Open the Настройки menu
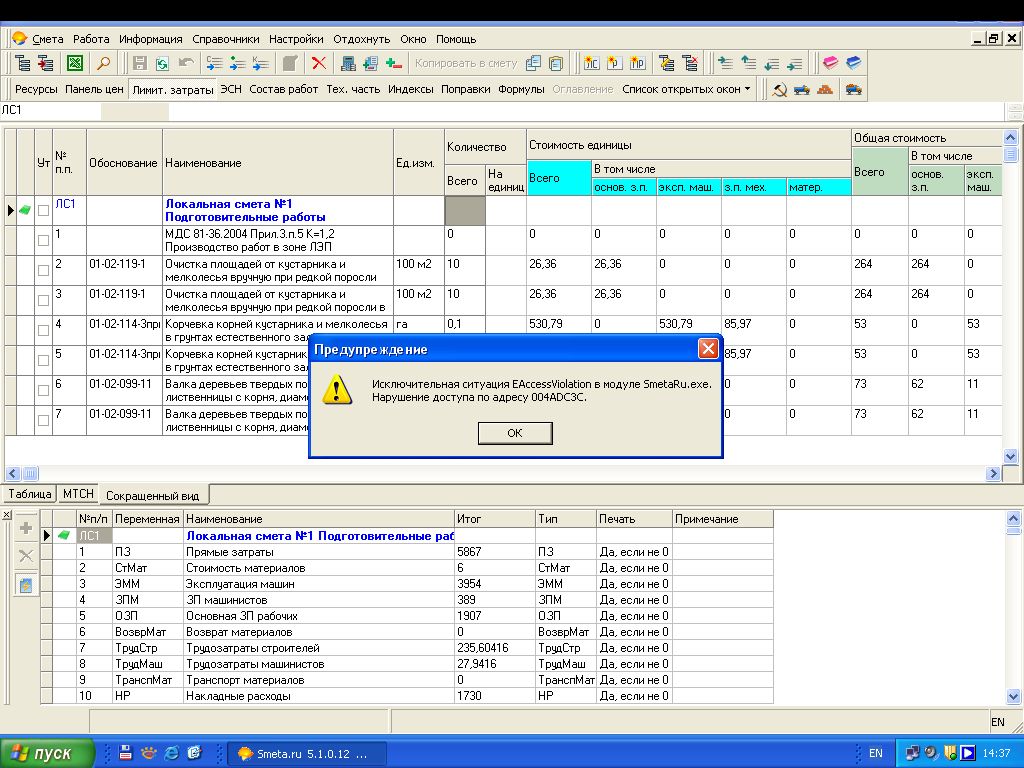This screenshot has width=1024, height=768. coord(296,39)
